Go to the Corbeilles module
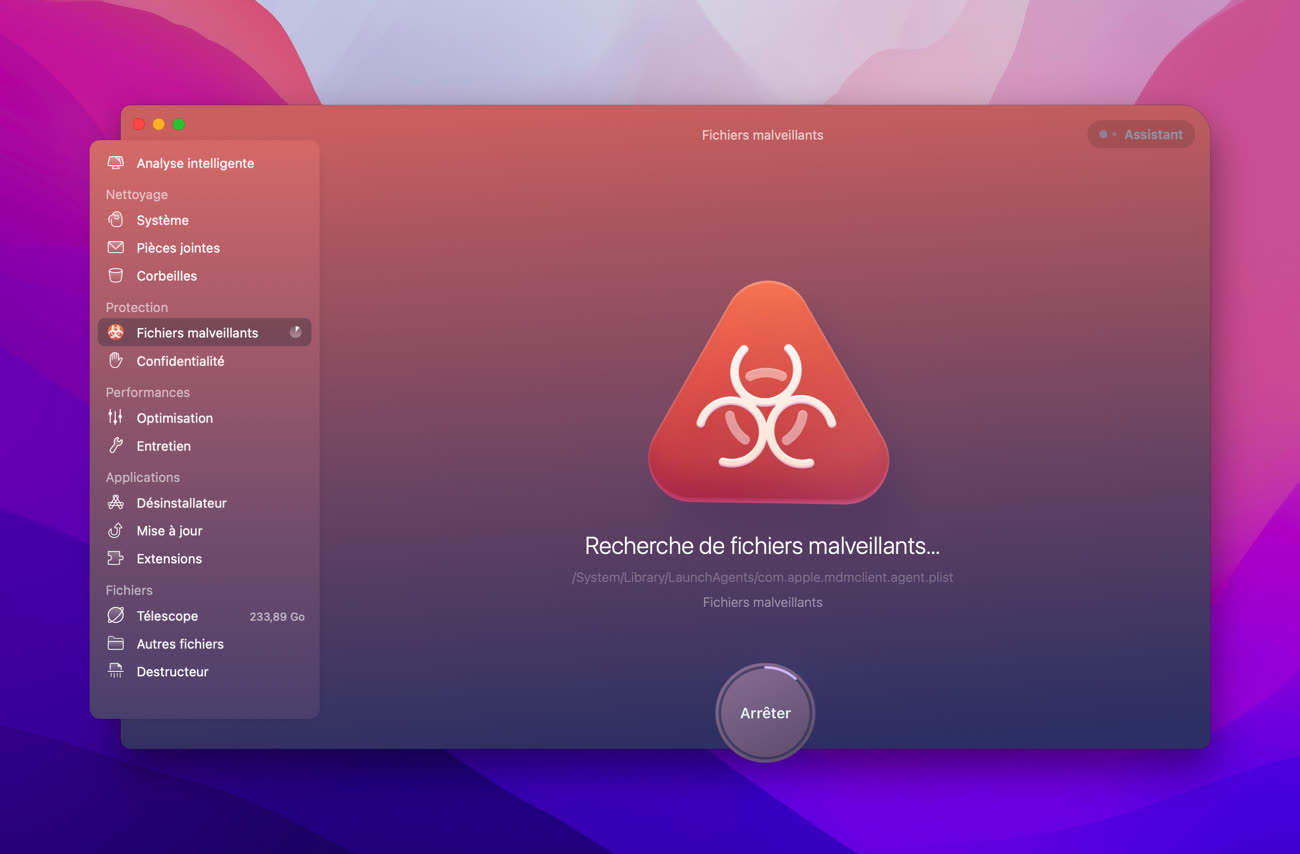Screen dimensions: 1300x854 point(205,276)
